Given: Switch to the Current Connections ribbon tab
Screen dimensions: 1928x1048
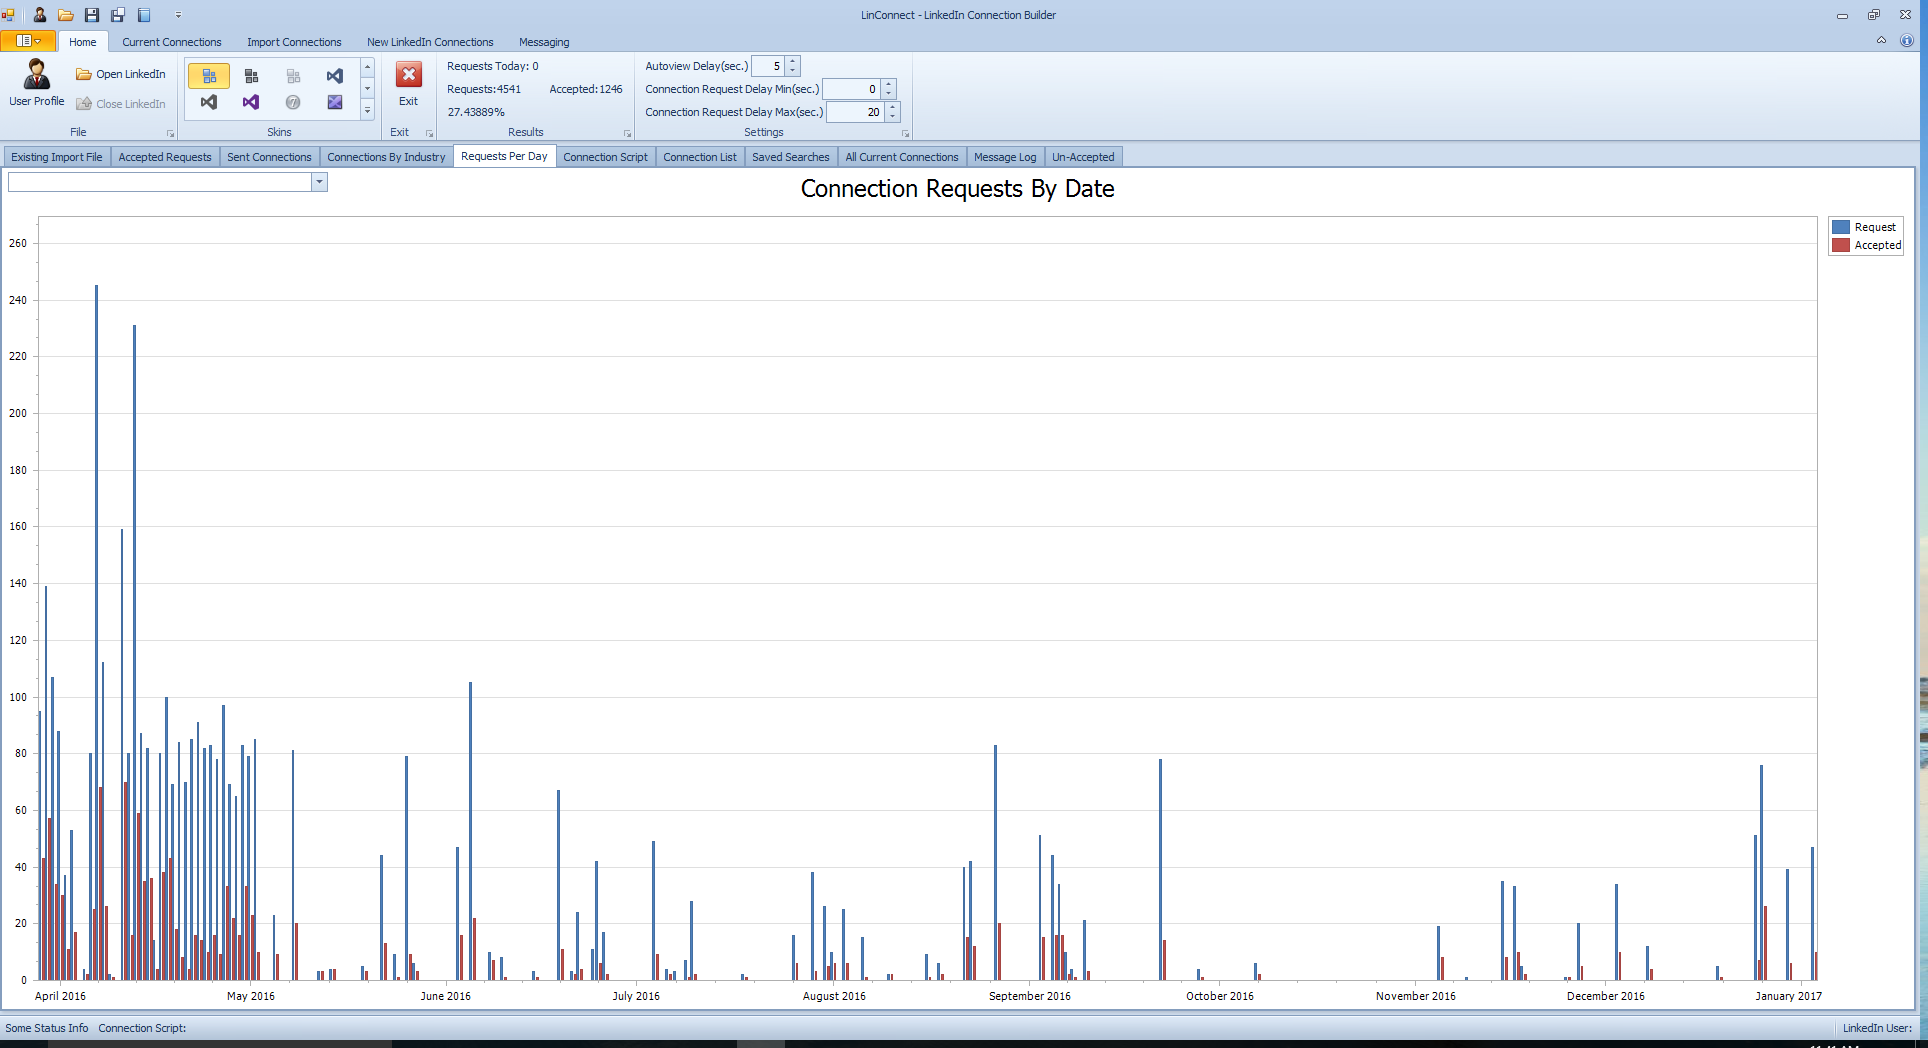Looking at the screenshot, I should pyautogui.click(x=172, y=42).
